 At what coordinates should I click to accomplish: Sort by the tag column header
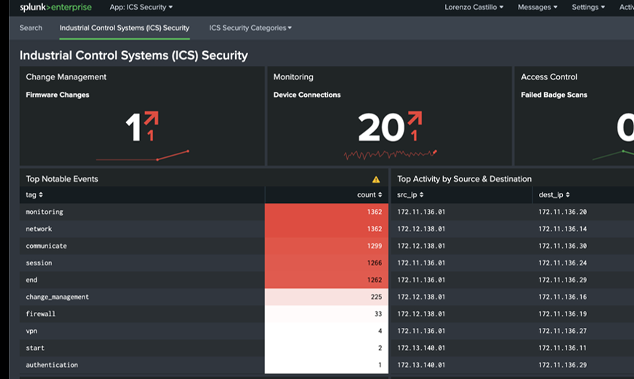(x=34, y=195)
